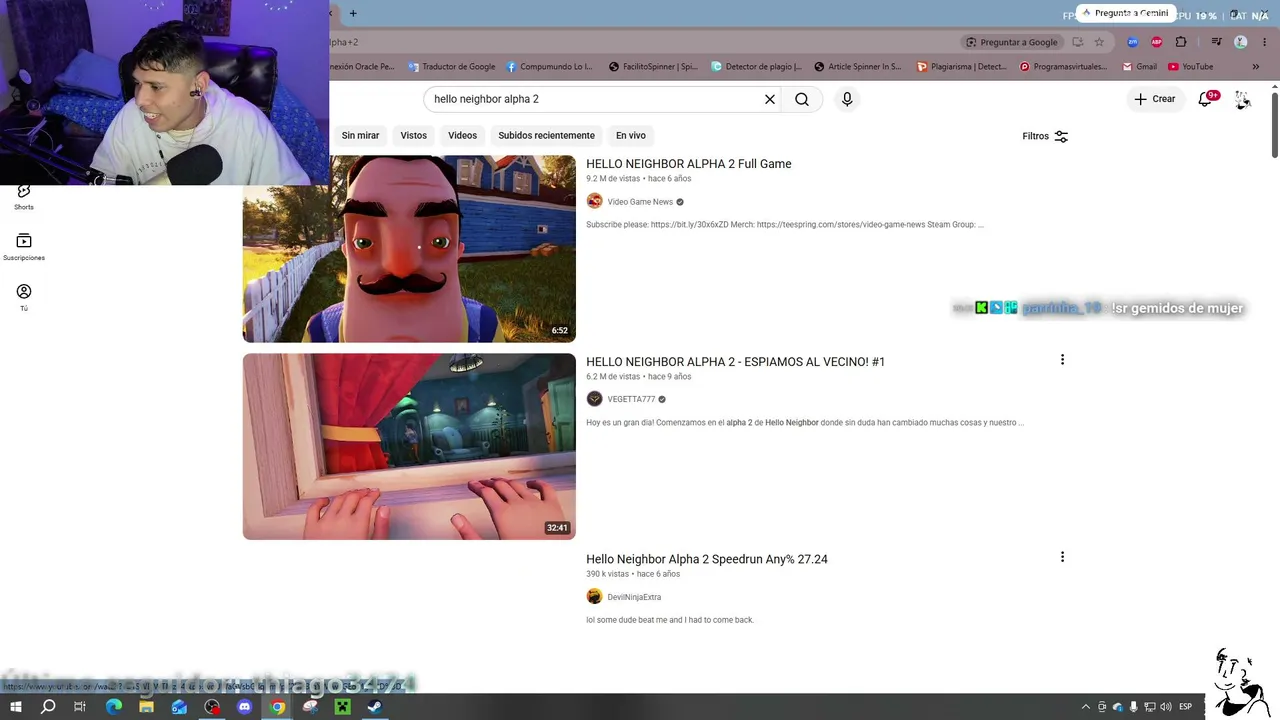Open more options for the Speedrun Any% video

tap(1062, 557)
